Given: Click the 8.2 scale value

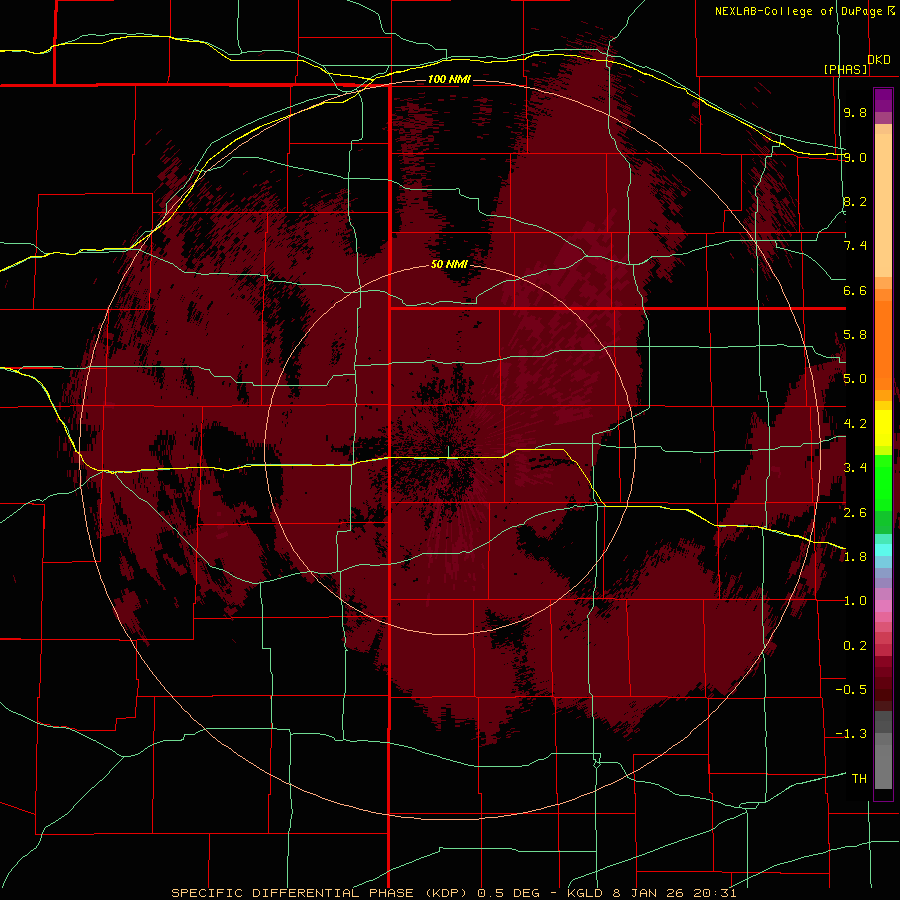Looking at the screenshot, I should [x=855, y=201].
